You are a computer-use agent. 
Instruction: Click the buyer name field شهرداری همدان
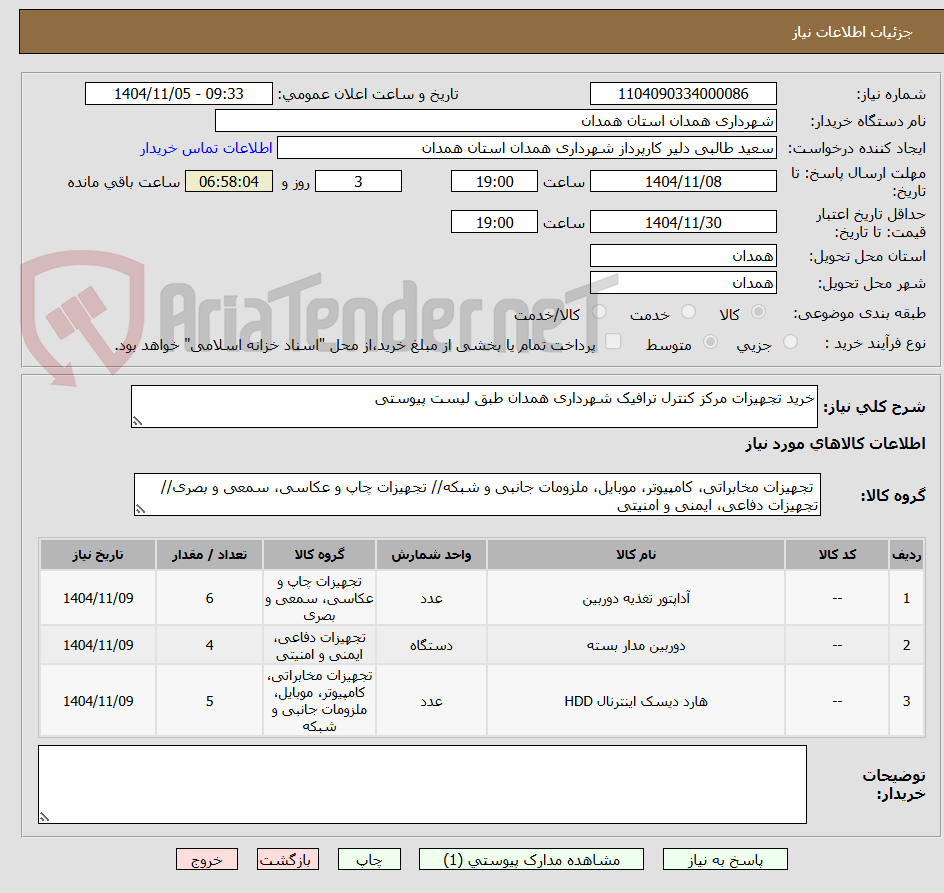[x=495, y=120]
